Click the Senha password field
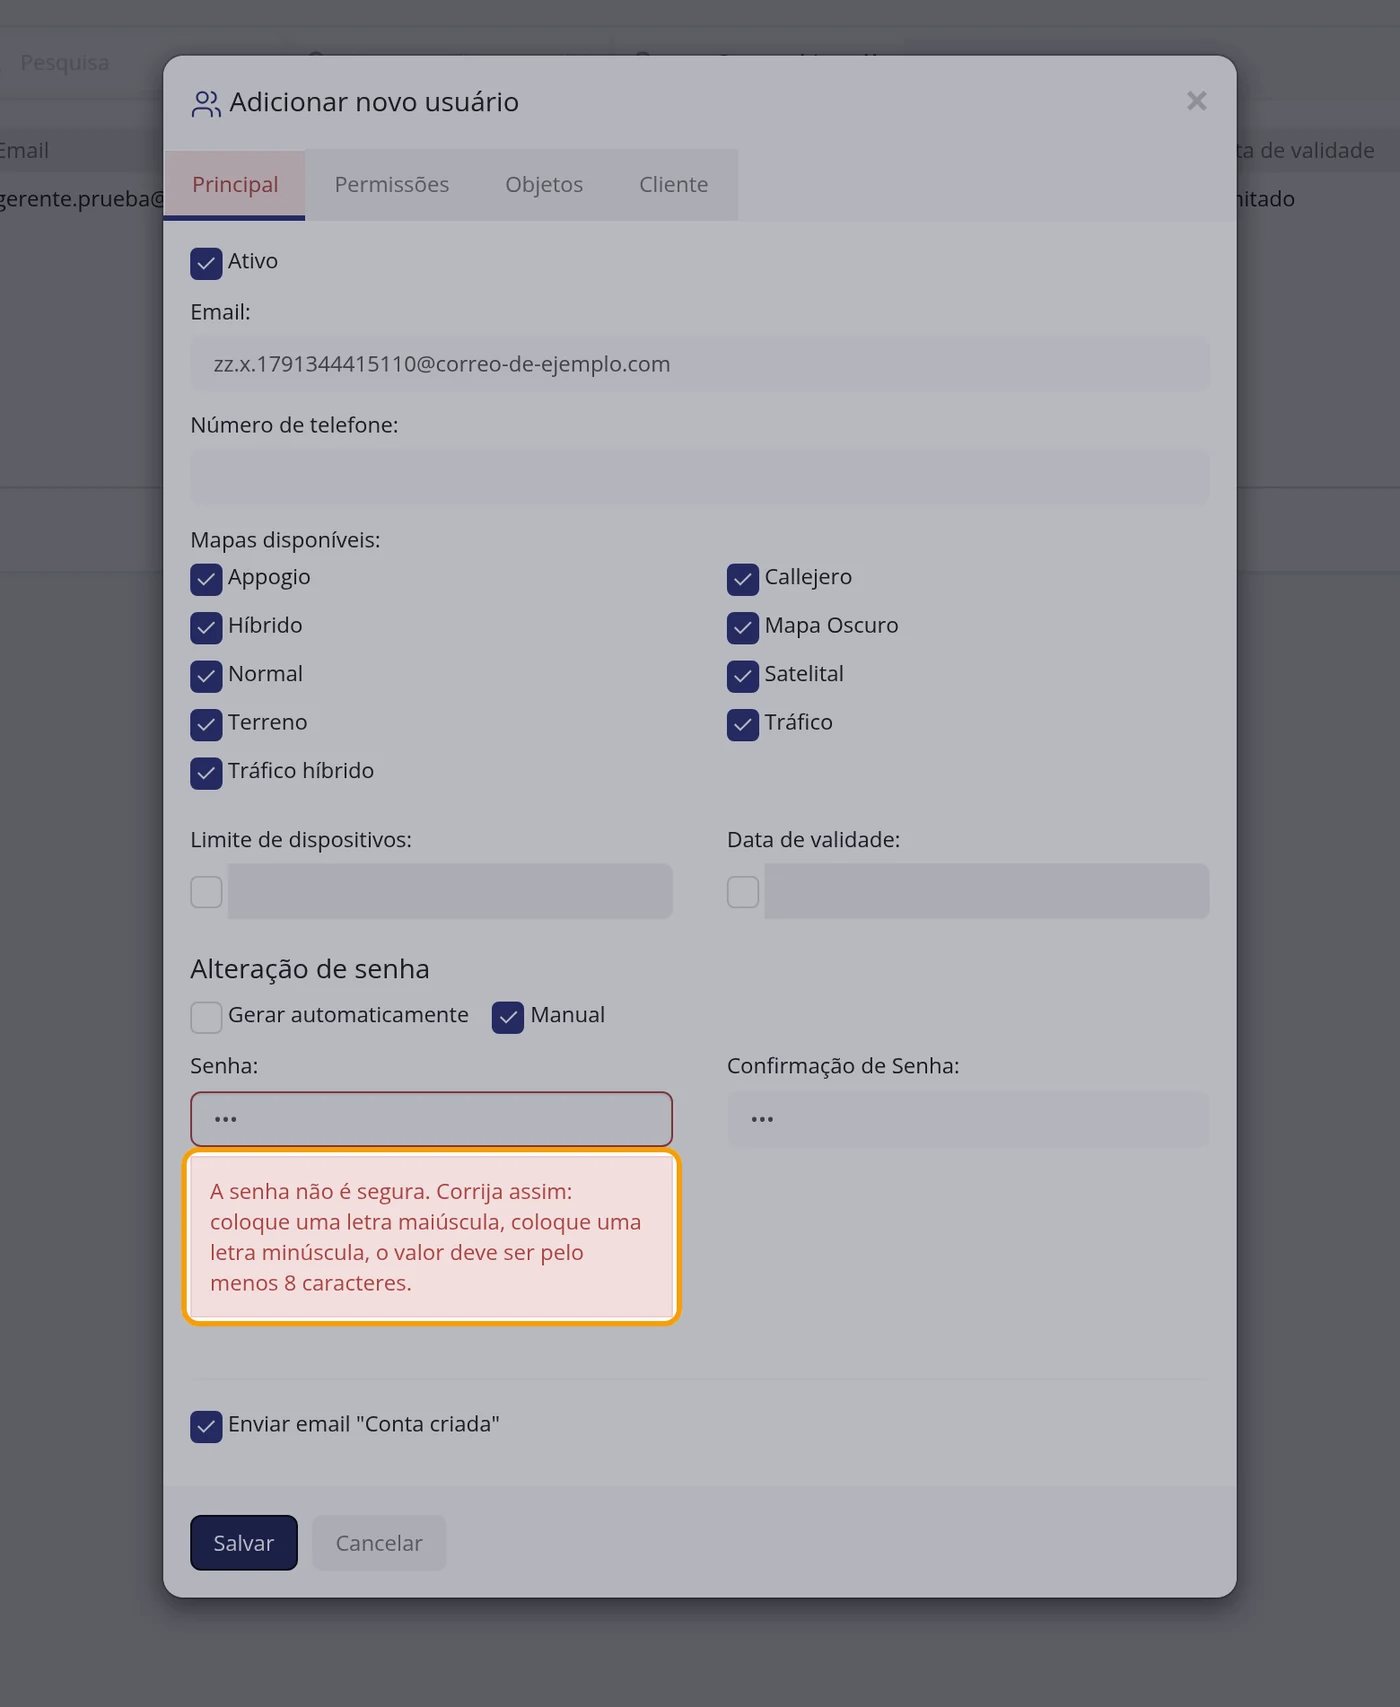1400x1707 pixels. point(431,1119)
